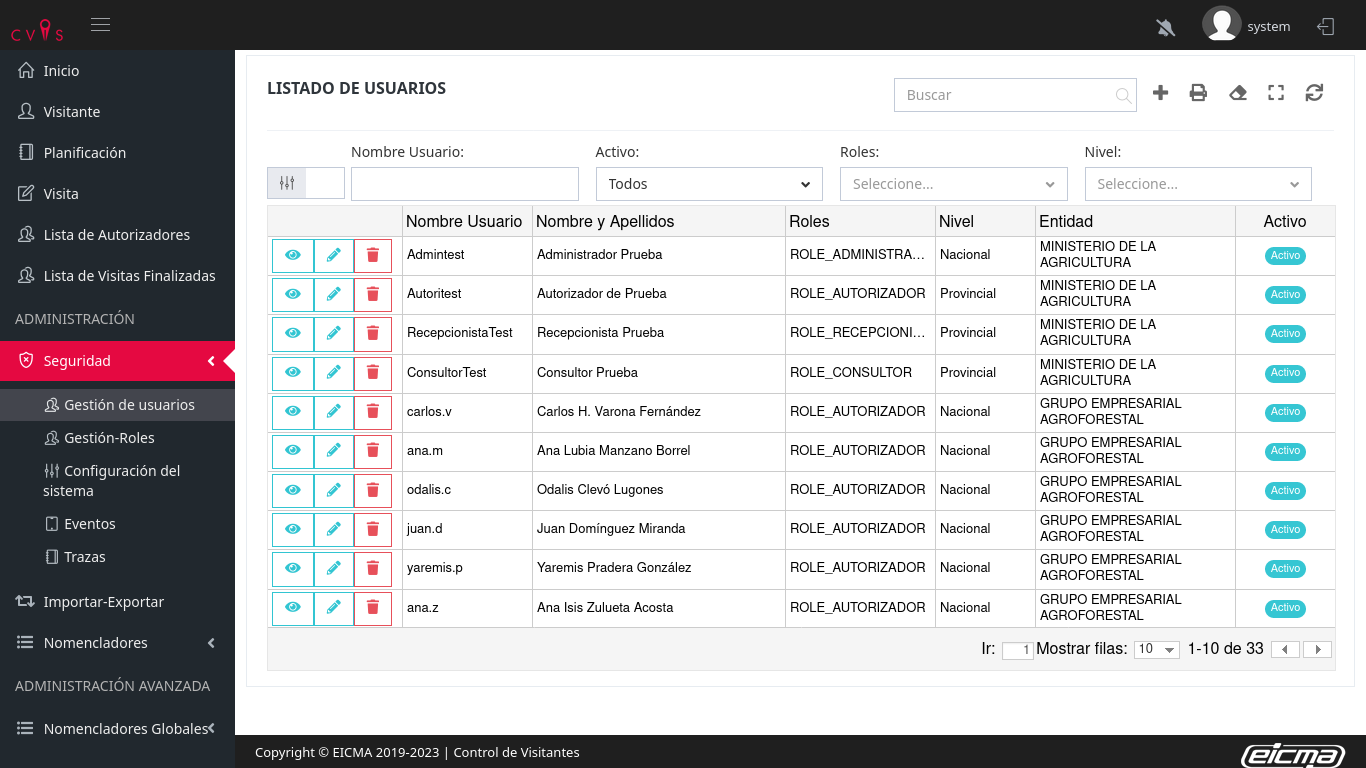Open the Activo dropdown showing Todos
Viewport: 1366px width, 768px height.
point(708,184)
